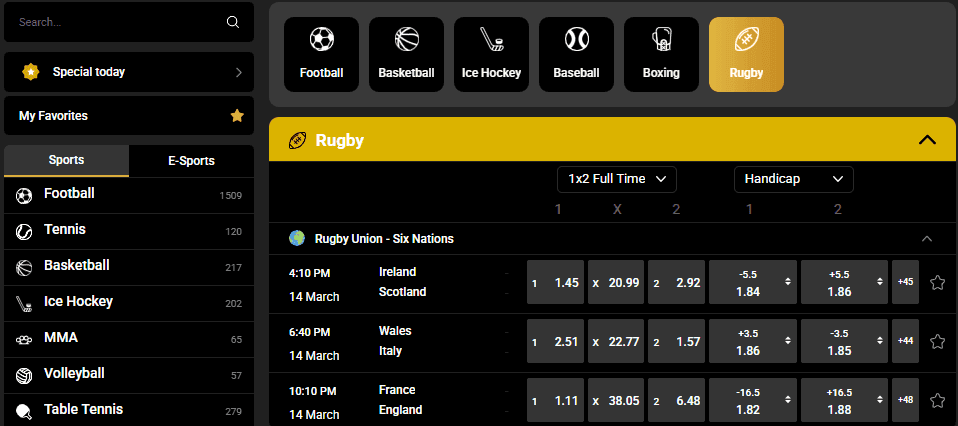Favorite the France vs England match
The width and height of the screenshot is (958, 426).
(937, 400)
